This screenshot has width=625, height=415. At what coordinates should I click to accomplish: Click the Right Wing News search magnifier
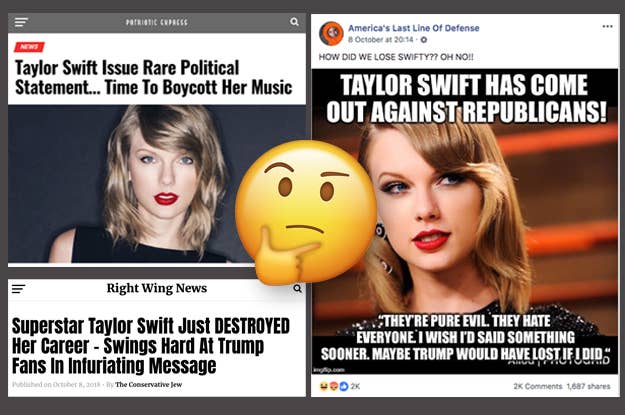click(x=297, y=288)
